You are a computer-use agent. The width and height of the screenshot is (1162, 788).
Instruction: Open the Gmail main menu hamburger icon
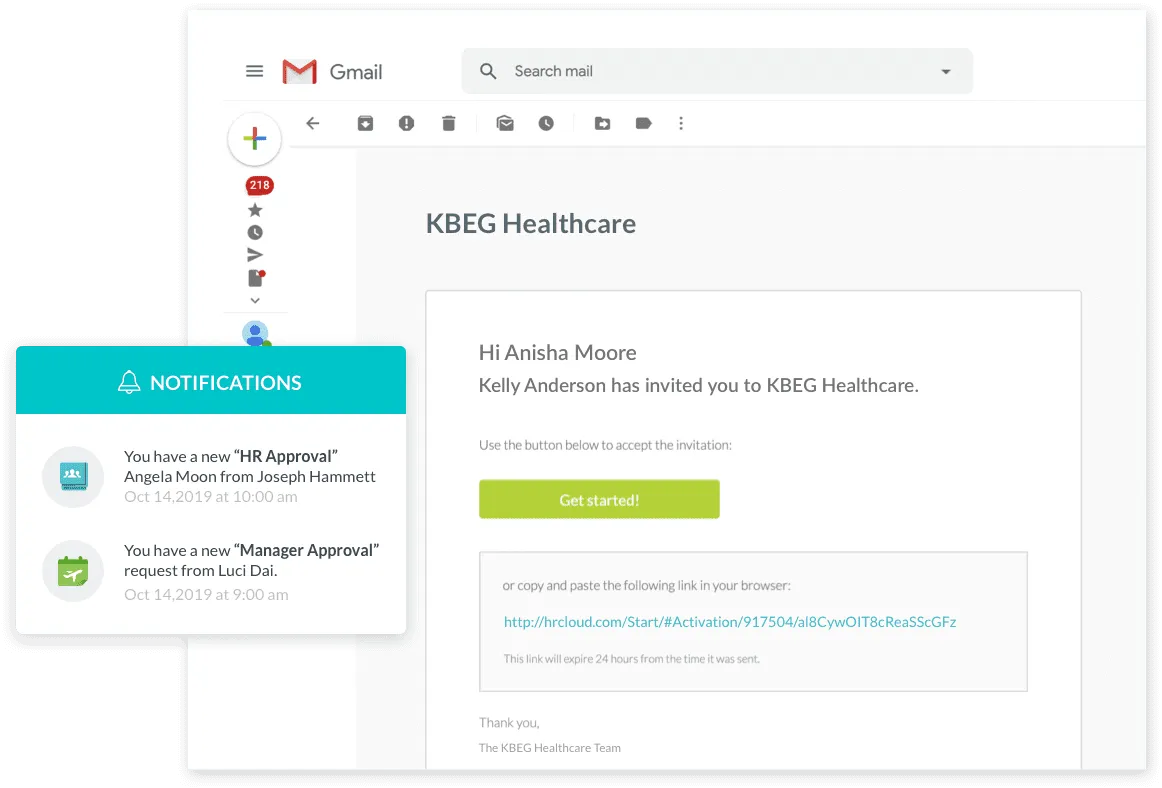(254, 71)
